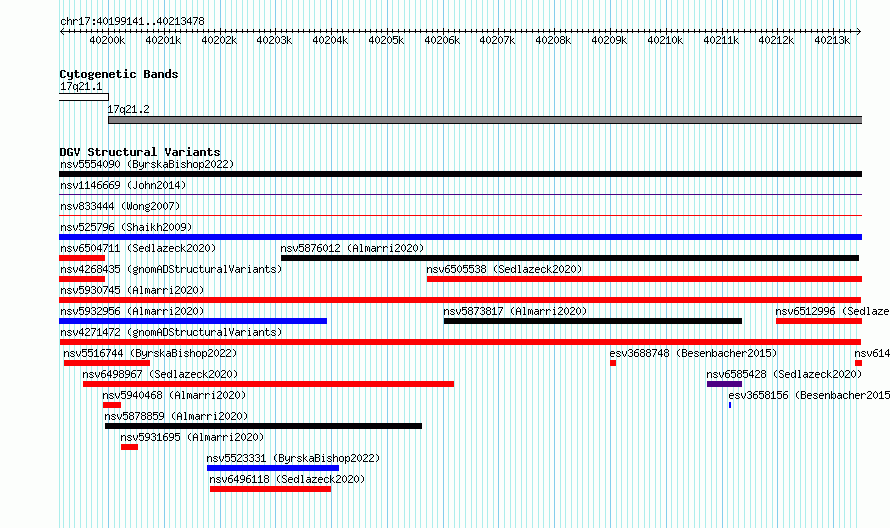890x528 pixels.
Task: Open nsv5876012 (Almarri2020) variant label
Action: point(352,248)
